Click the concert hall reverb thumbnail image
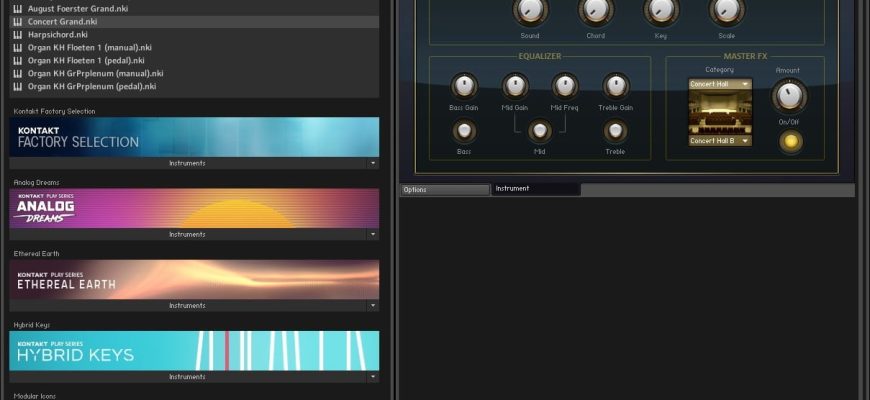This screenshot has height=400, width=870. tap(720, 113)
